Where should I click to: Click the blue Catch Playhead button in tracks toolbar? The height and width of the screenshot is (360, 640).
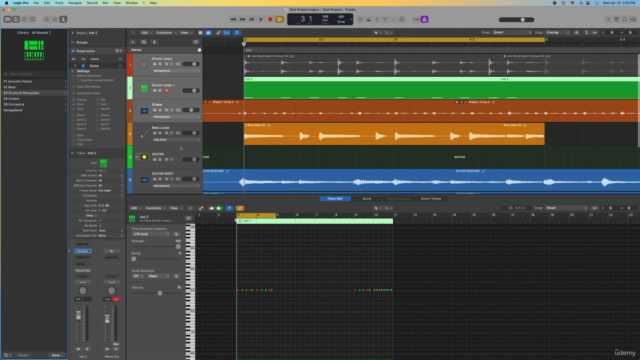(237, 33)
